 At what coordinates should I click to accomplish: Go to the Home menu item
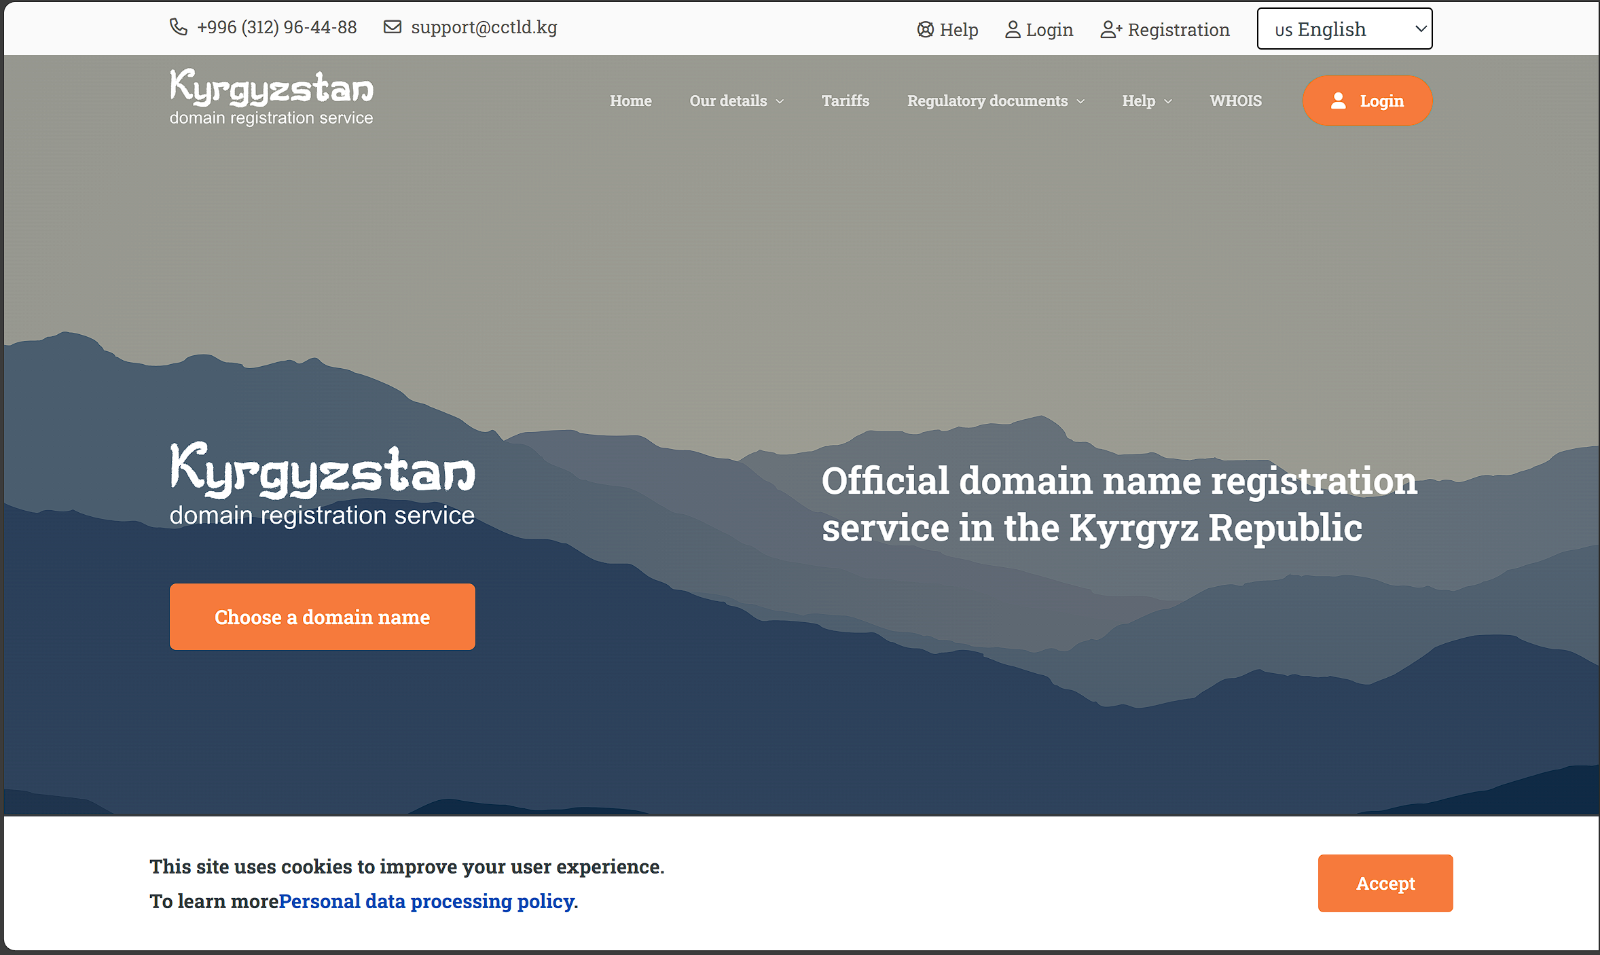tap(630, 101)
